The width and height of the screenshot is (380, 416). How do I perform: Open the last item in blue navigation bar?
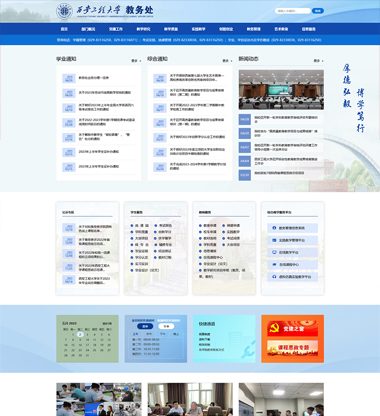click(x=309, y=29)
